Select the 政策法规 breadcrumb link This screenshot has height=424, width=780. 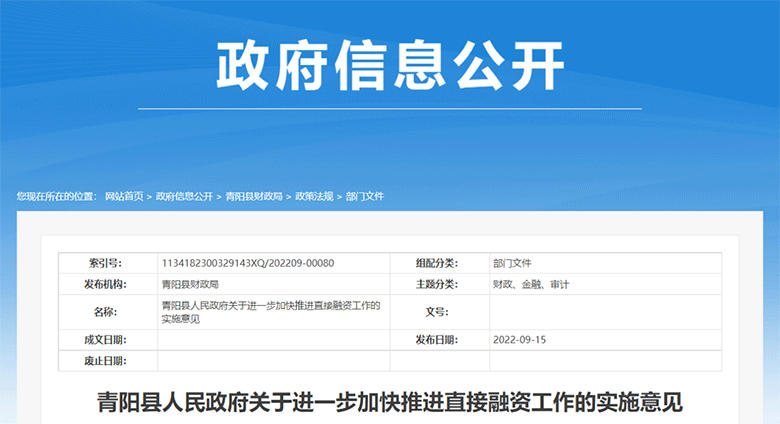313,196
